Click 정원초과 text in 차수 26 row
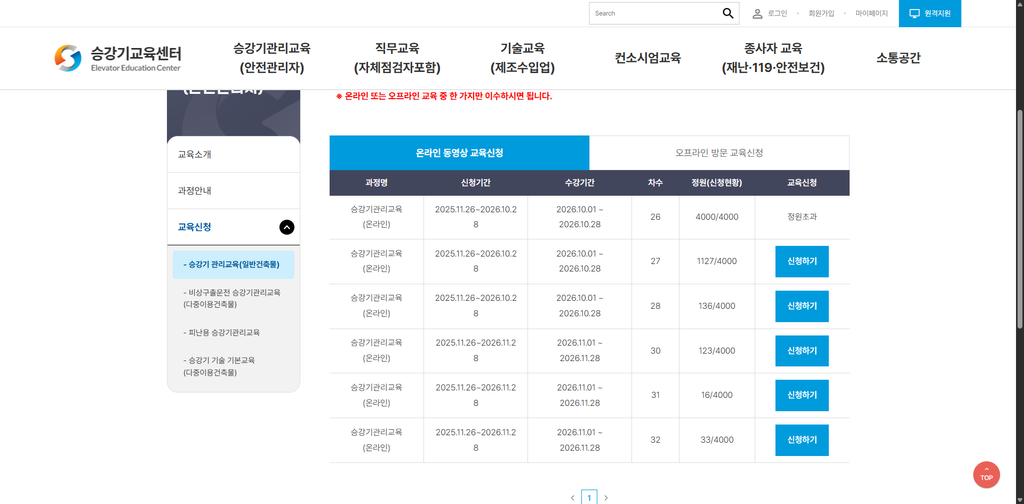 coord(802,217)
